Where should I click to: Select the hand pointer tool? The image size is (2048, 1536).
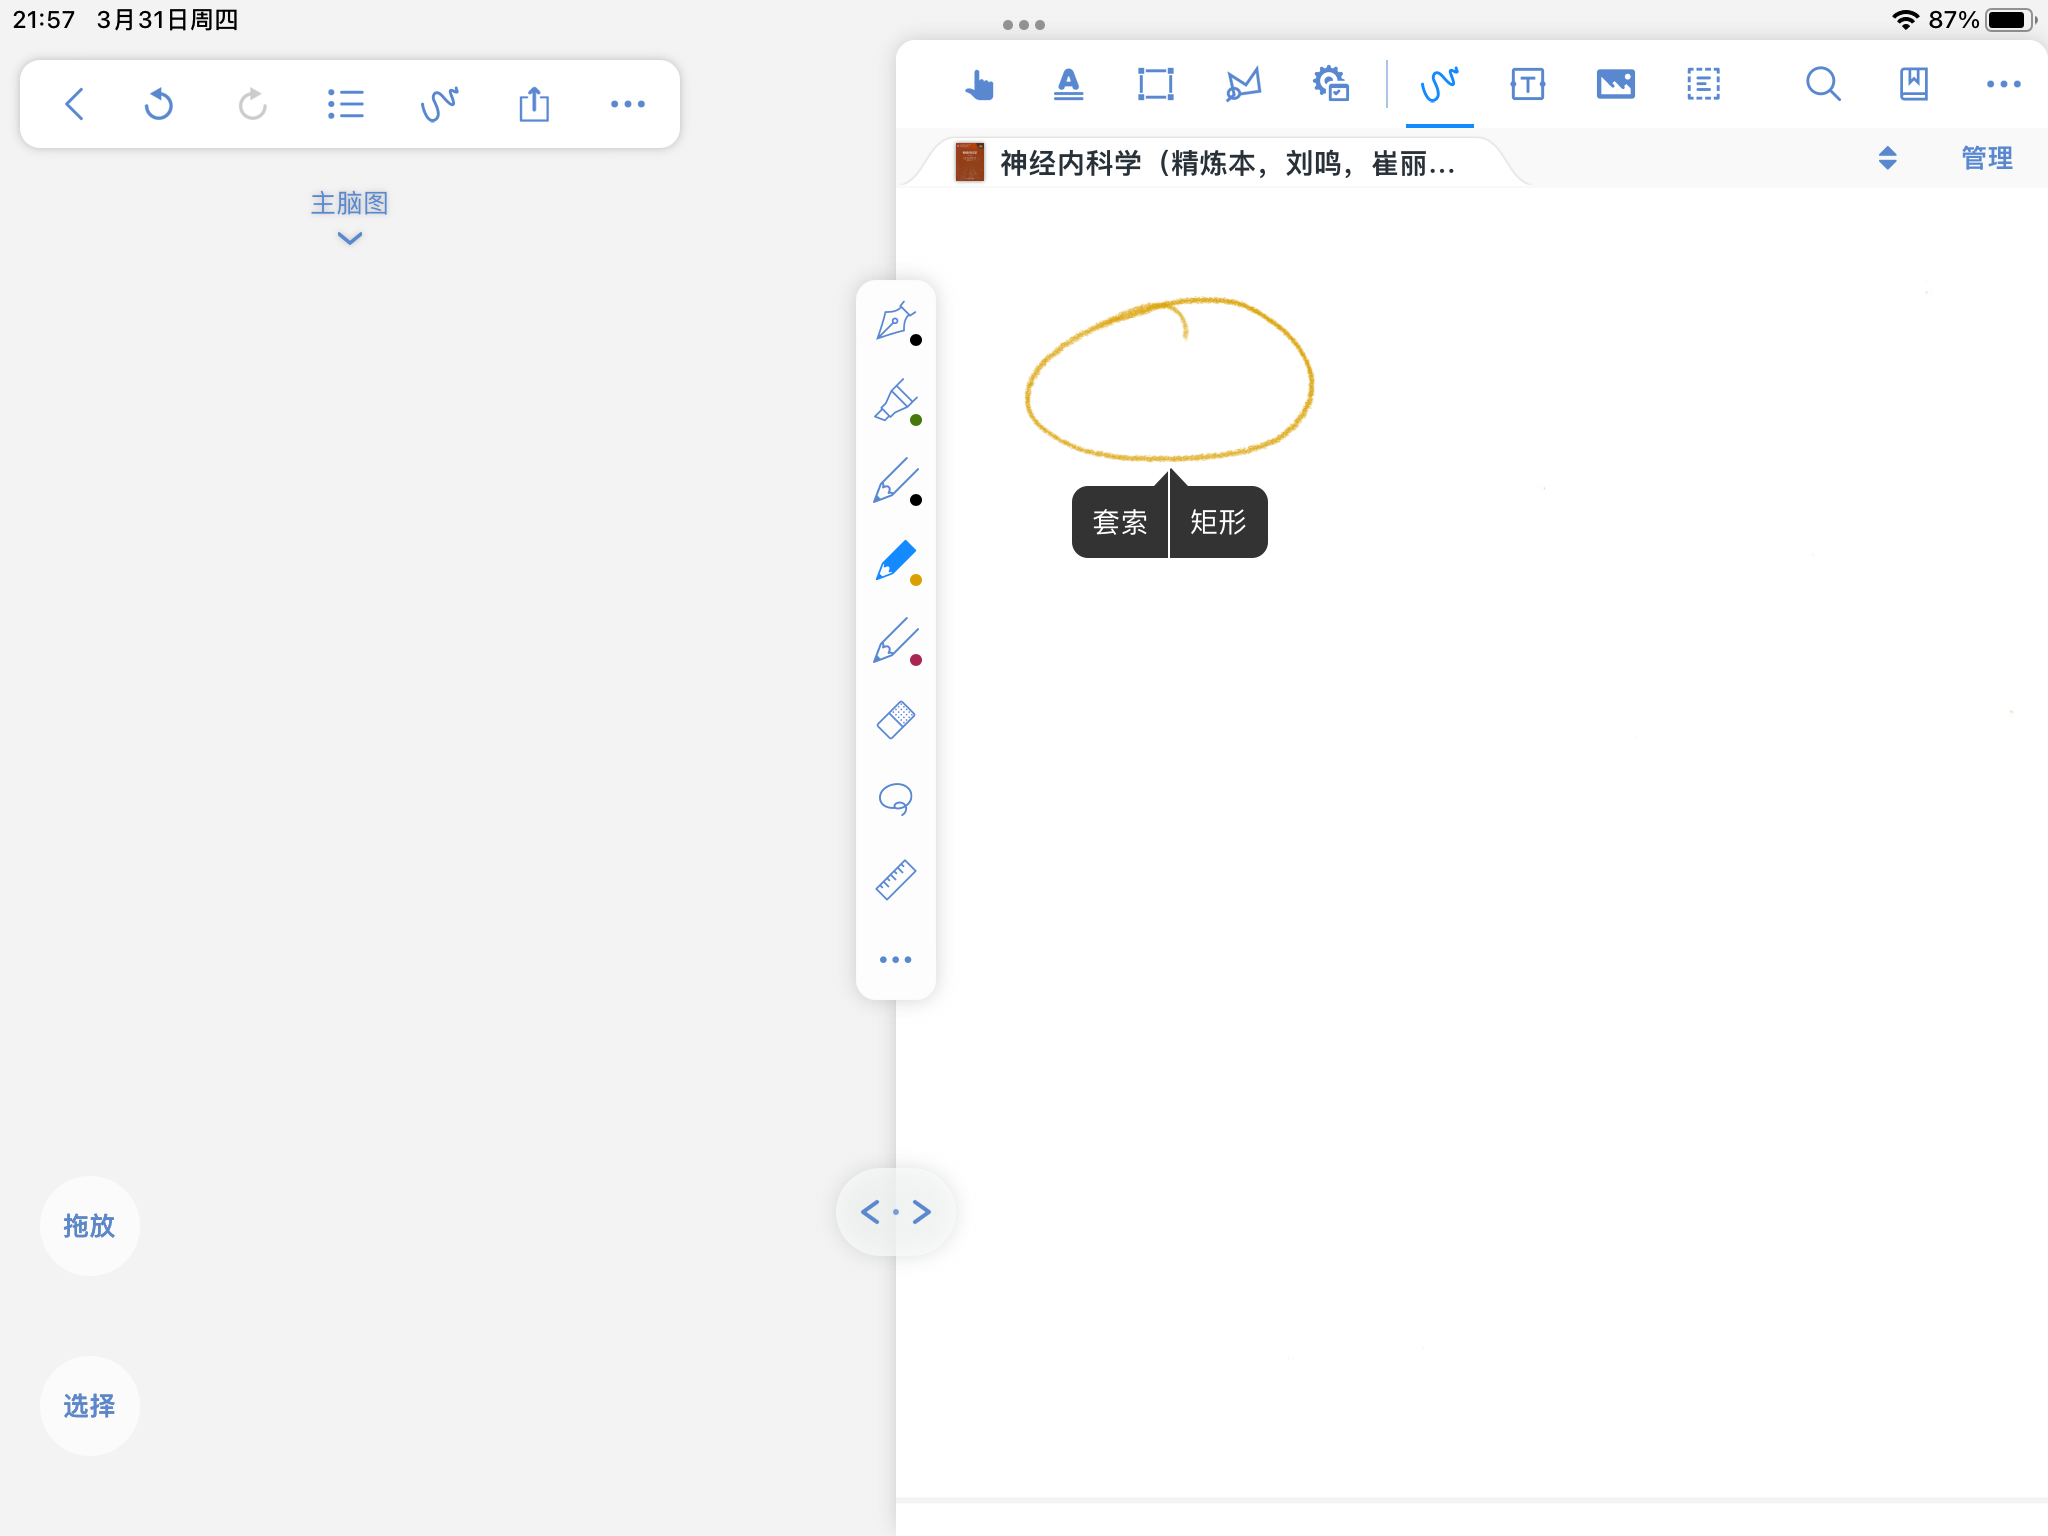pos(980,84)
